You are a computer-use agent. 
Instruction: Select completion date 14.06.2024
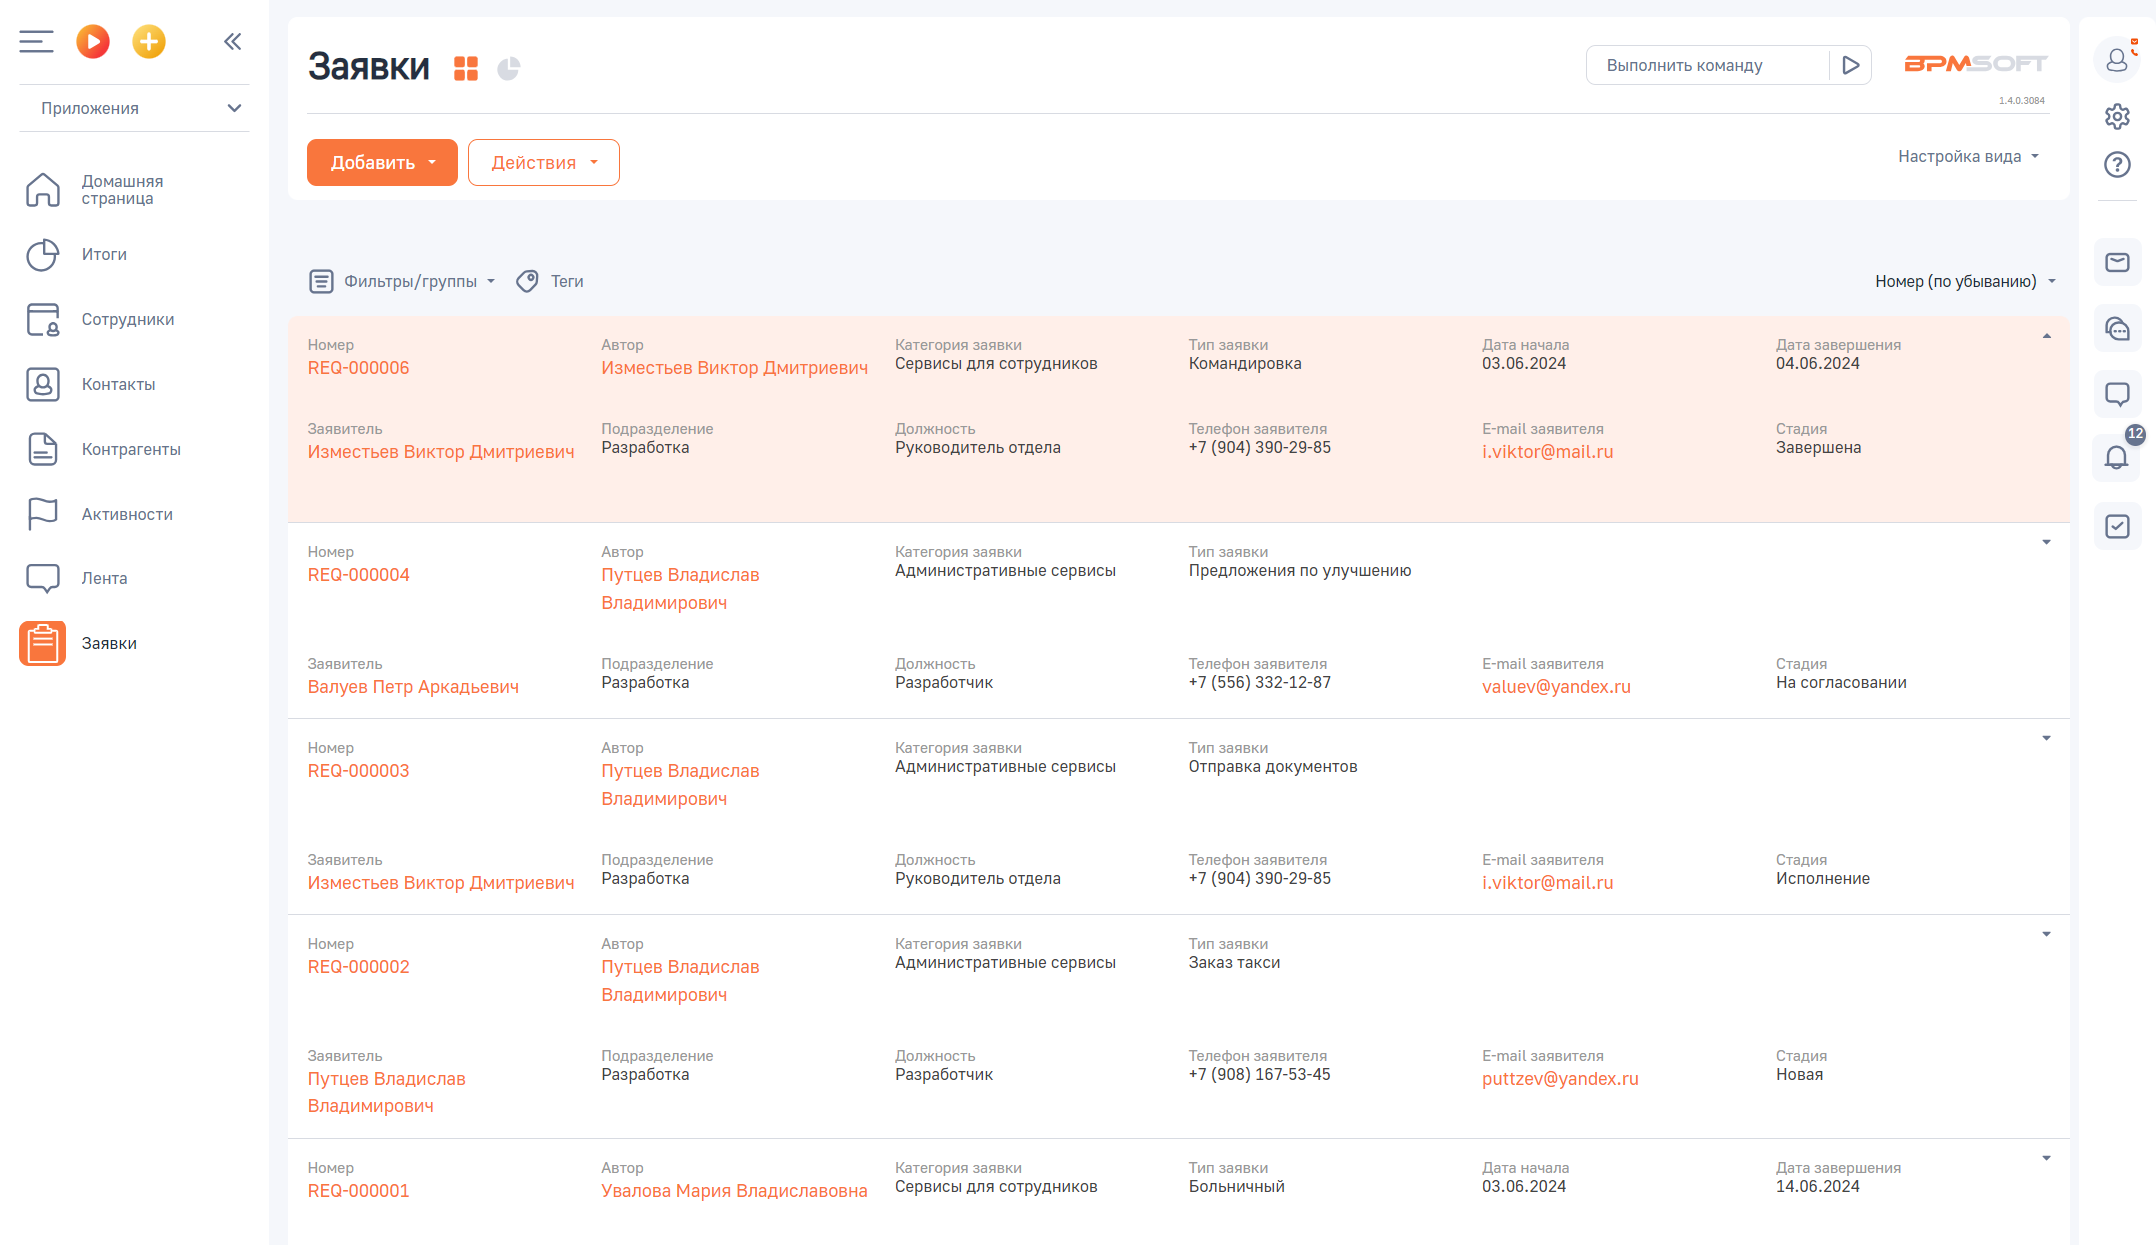(1817, 1187)
